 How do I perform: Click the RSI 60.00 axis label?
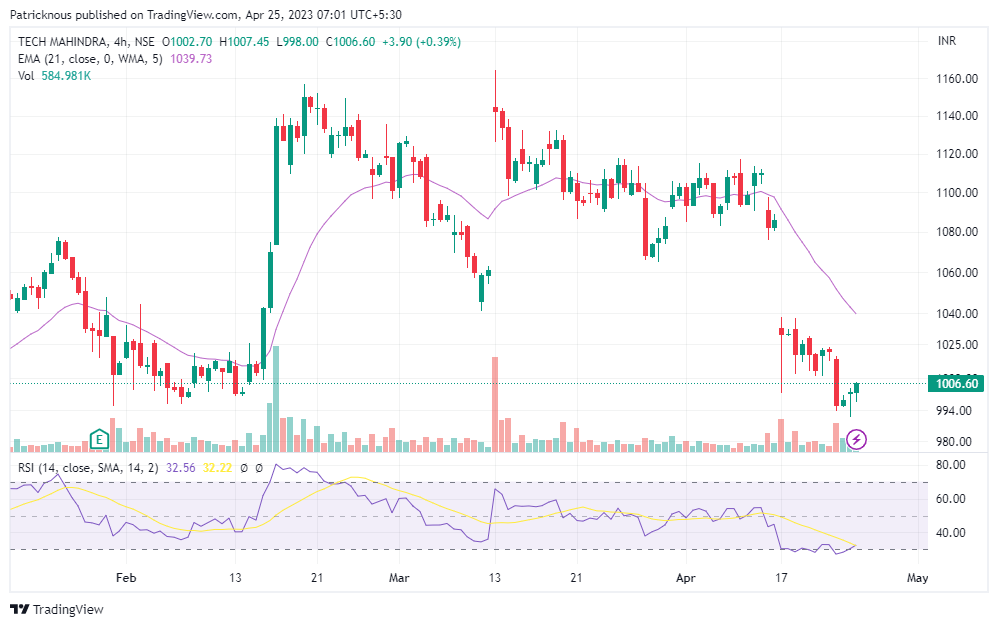(950, 498)
